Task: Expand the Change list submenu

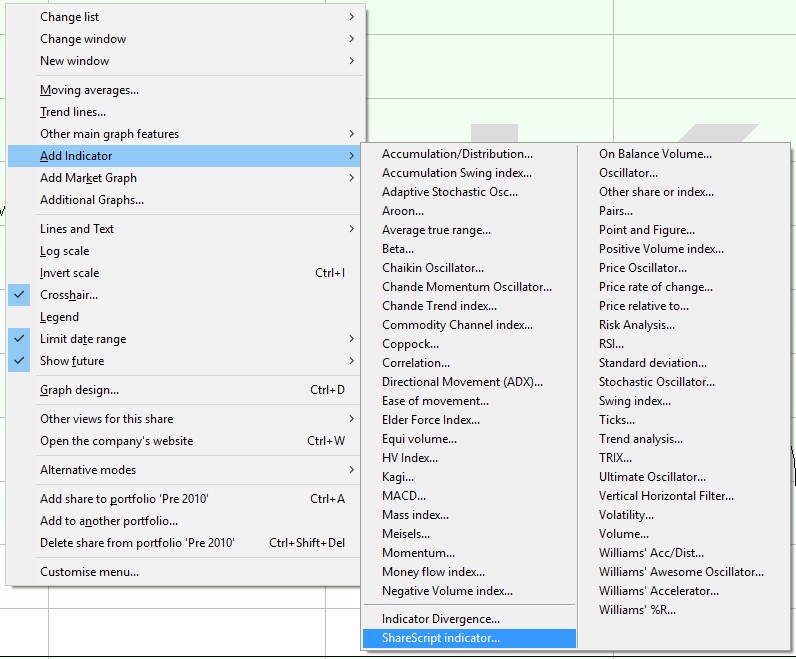Action: pos(69,17)
